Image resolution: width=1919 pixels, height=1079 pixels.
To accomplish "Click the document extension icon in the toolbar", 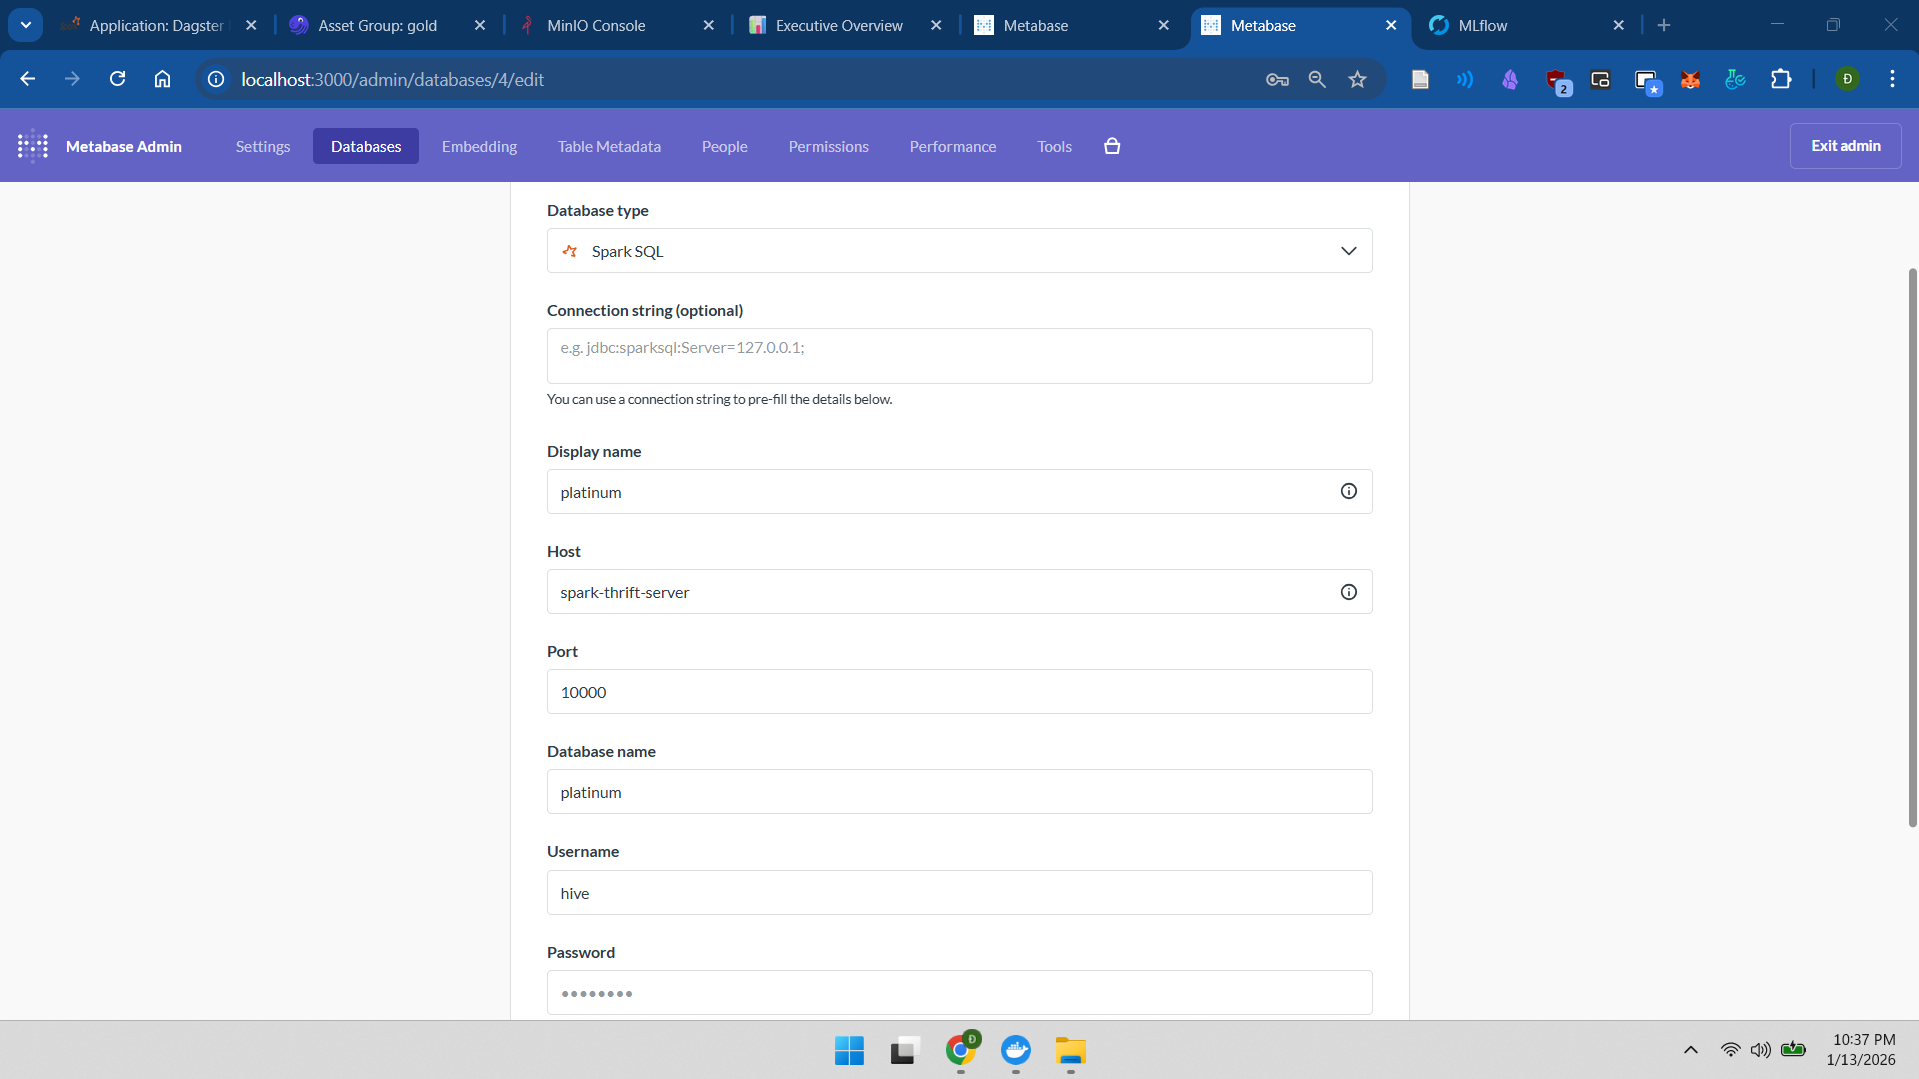I will 1420,79.
